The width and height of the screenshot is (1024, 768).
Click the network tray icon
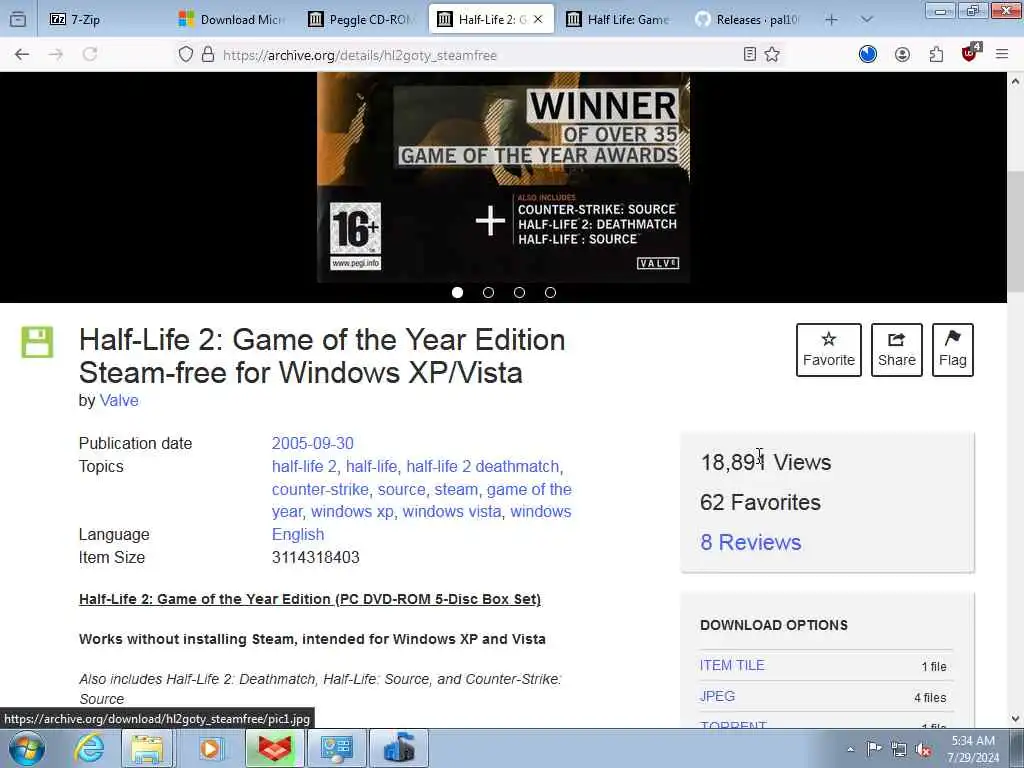[899, 750]
